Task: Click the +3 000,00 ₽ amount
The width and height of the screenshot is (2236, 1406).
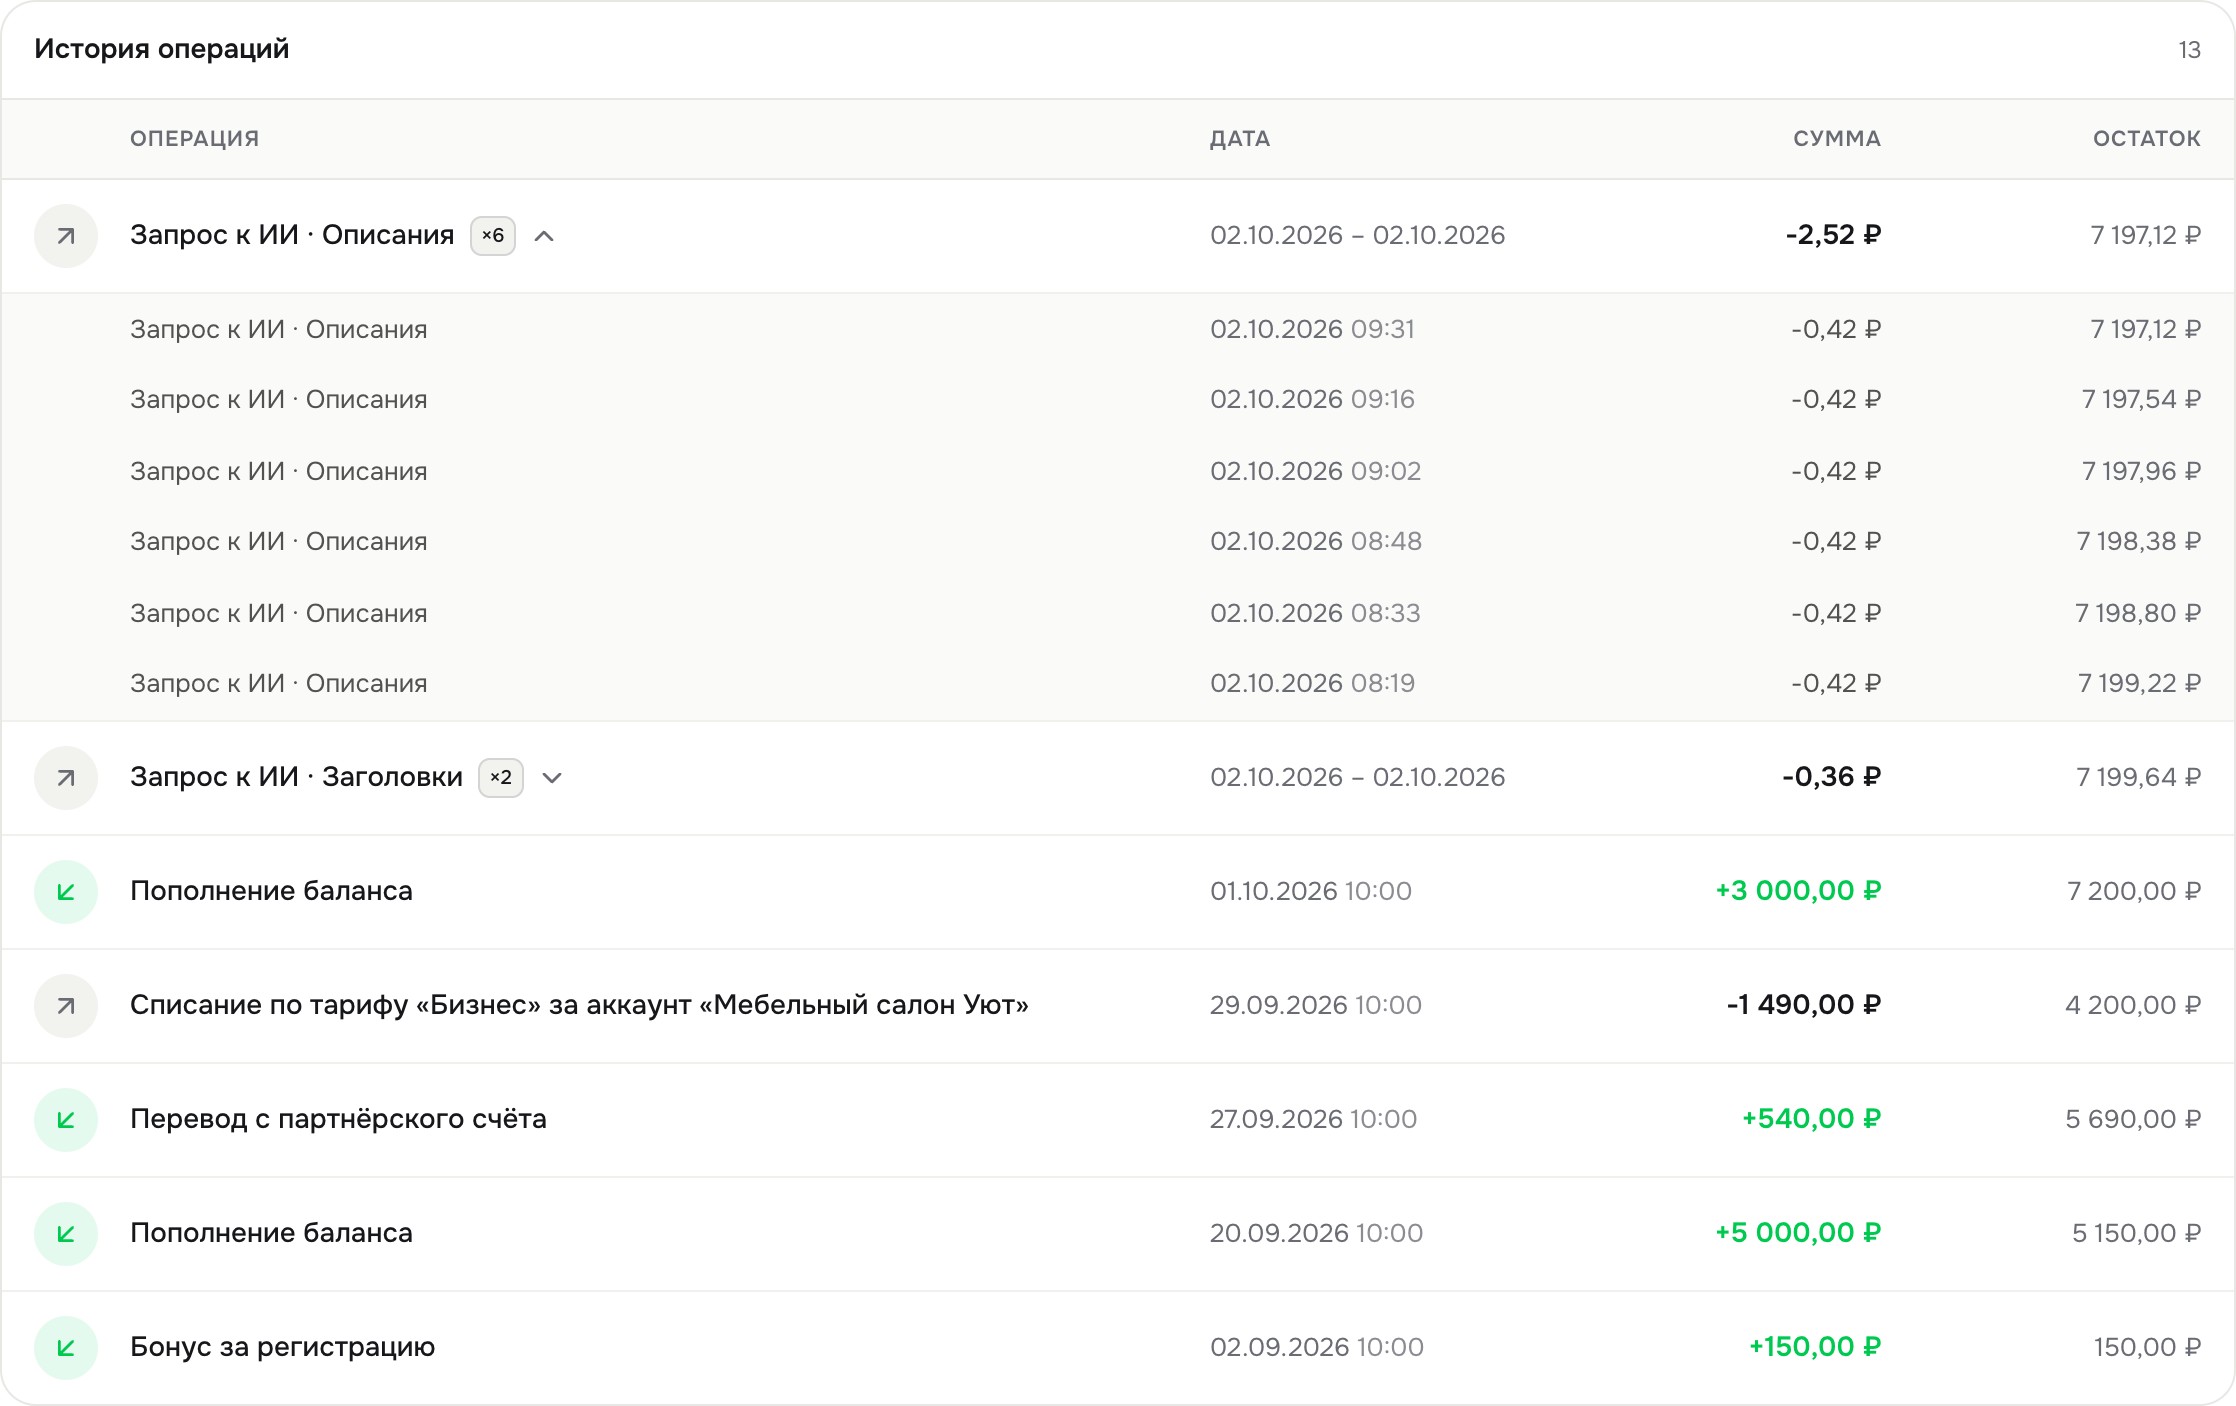Action: click(x=1798, y=891)
